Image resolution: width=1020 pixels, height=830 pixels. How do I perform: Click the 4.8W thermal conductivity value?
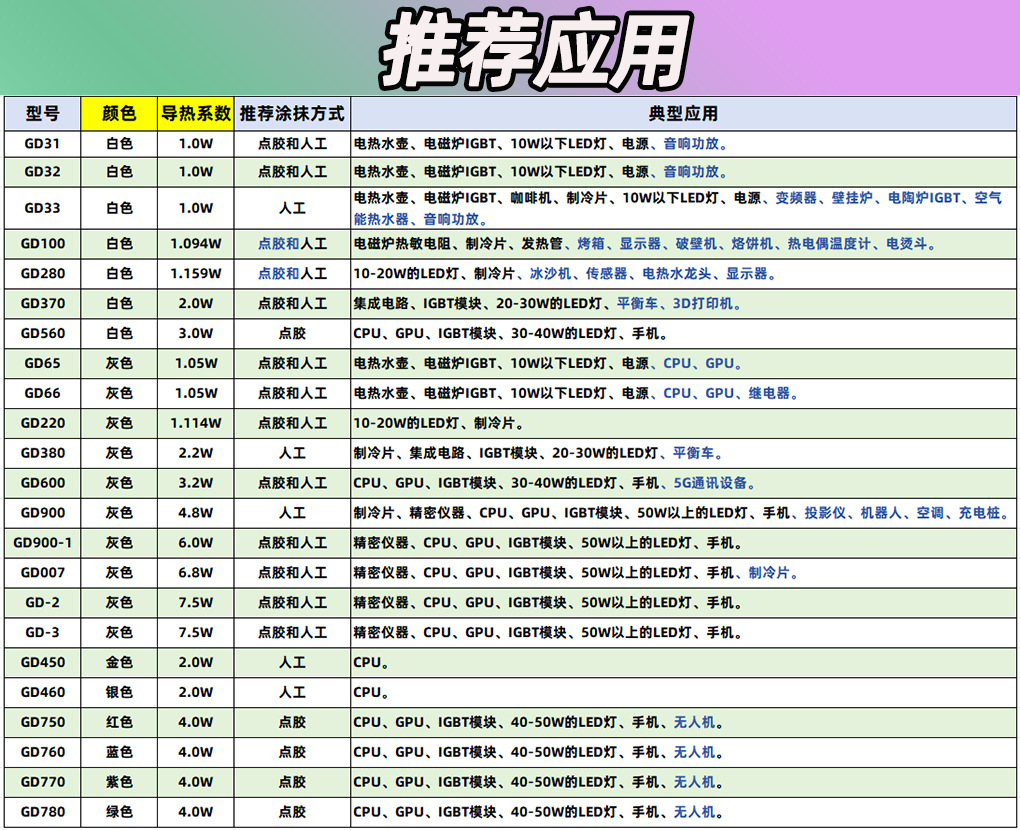(x=196, y=513)
